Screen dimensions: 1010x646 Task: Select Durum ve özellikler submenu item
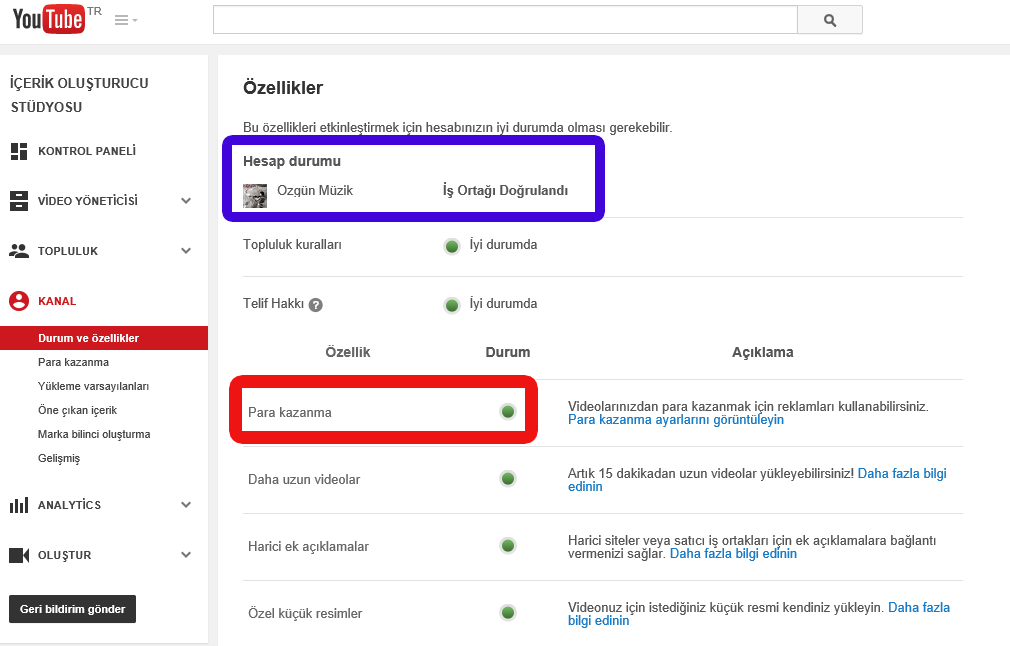pyautogui.click(x=104, y=338)
